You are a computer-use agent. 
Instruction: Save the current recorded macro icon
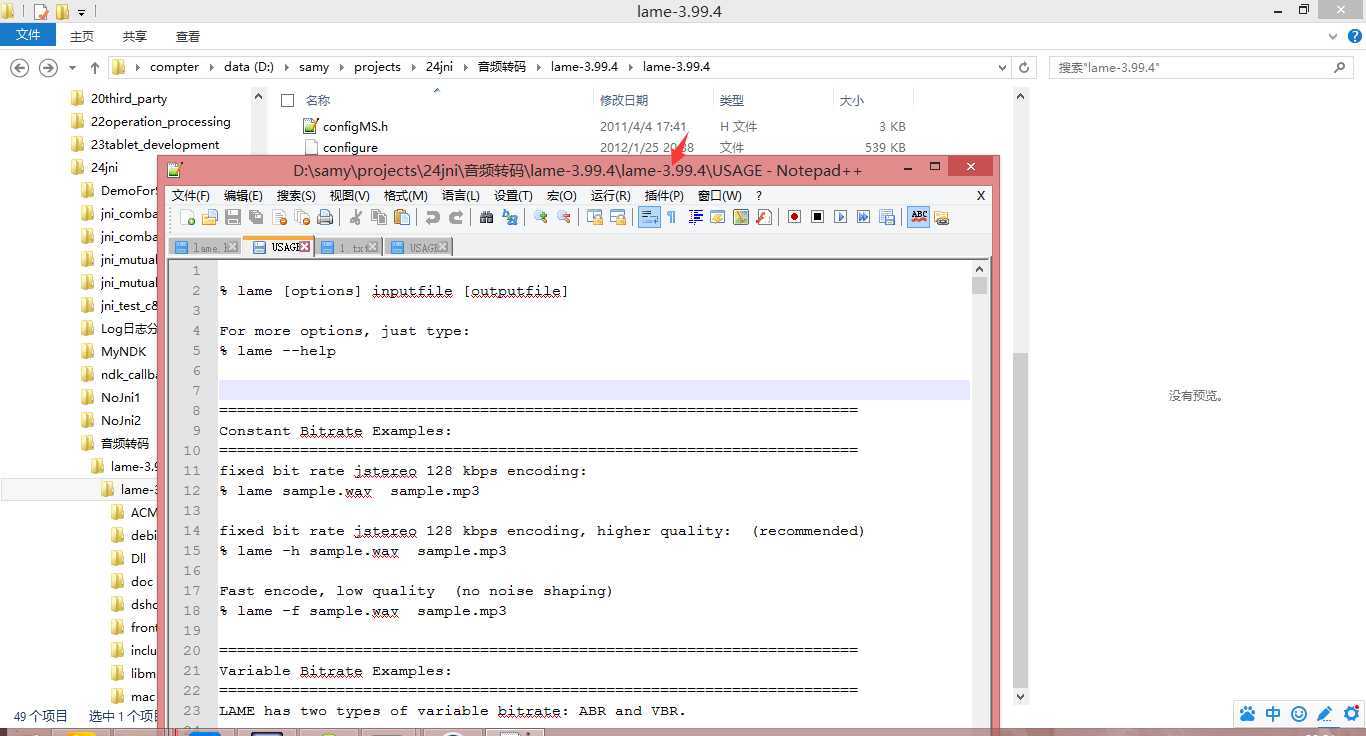[886, 217]
